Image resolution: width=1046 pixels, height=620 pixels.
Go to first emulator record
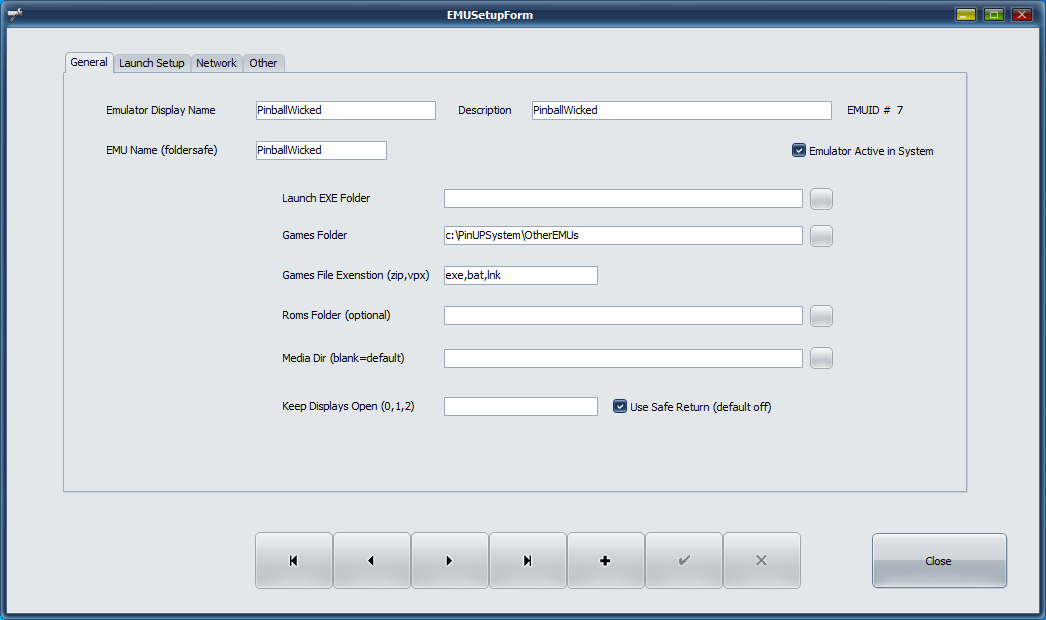click(x=293, y=561)
